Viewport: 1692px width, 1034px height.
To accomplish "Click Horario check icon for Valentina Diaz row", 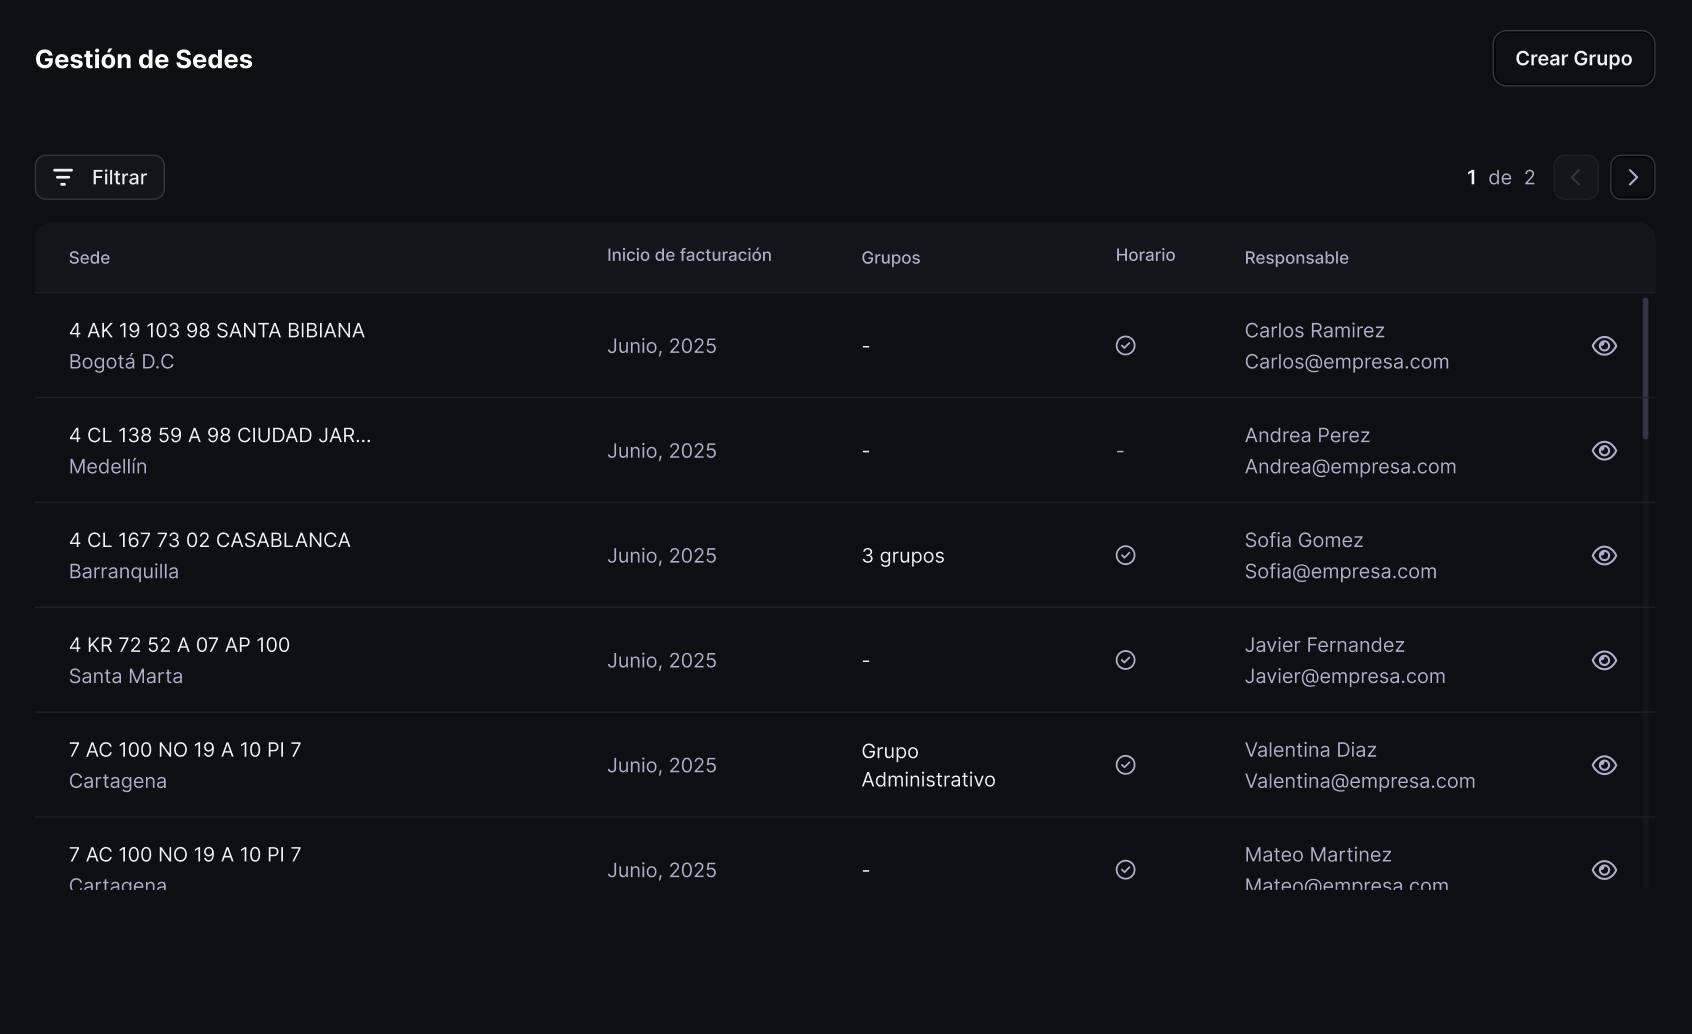I will pyautogui.click(x=1125, y=765).
